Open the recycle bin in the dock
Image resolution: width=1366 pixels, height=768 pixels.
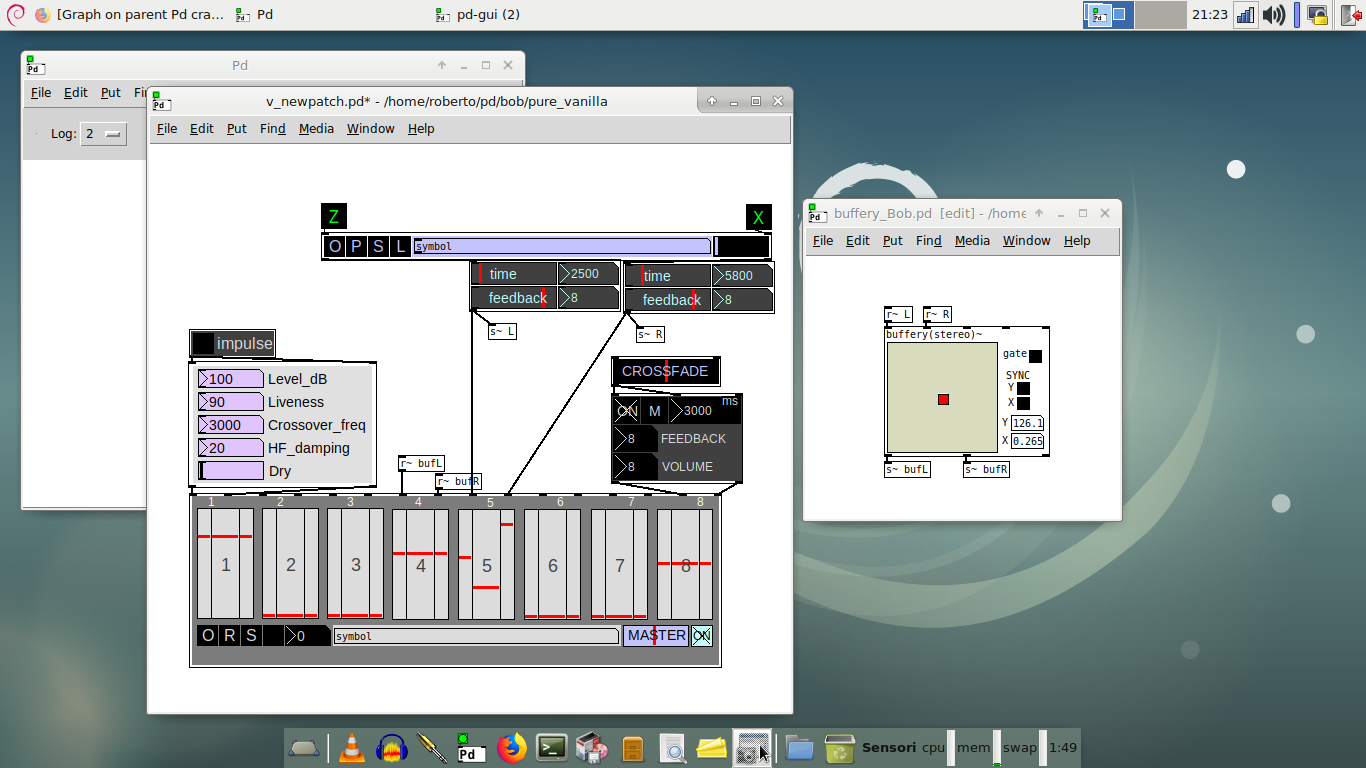(x=839, y=748)
